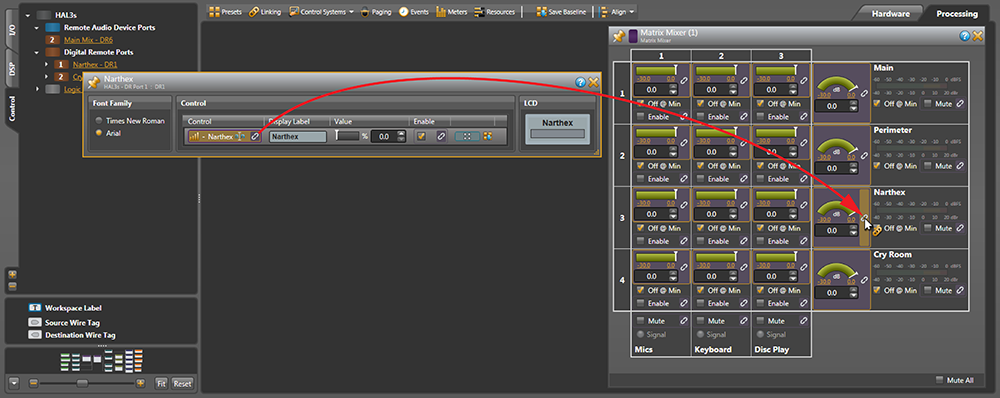Click zoom-out minus beside zoom slider

coord(34,383)
